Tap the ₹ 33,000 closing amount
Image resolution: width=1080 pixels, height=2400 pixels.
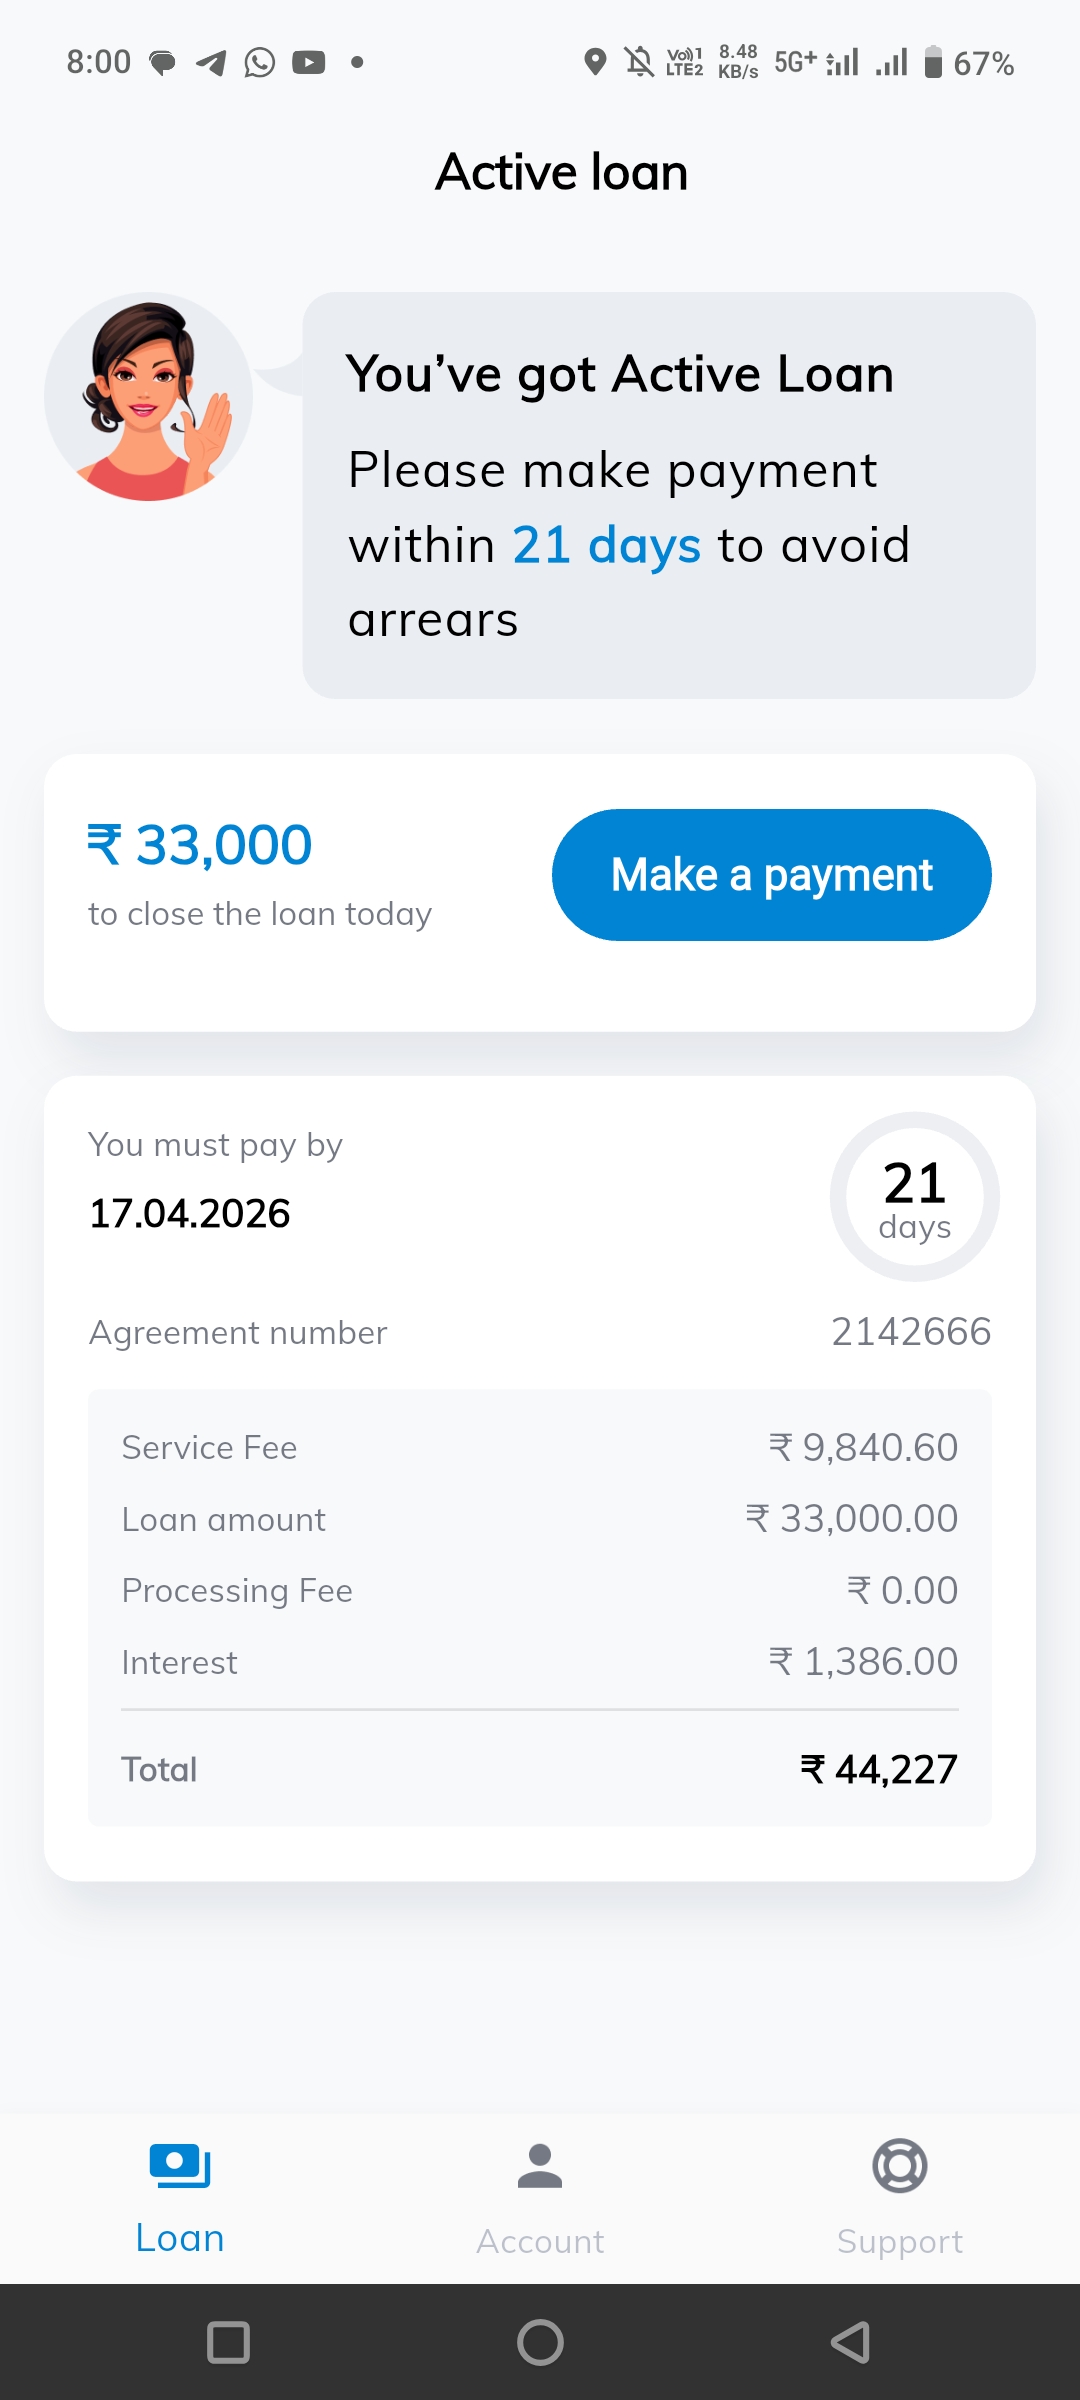tap(200, 845)
